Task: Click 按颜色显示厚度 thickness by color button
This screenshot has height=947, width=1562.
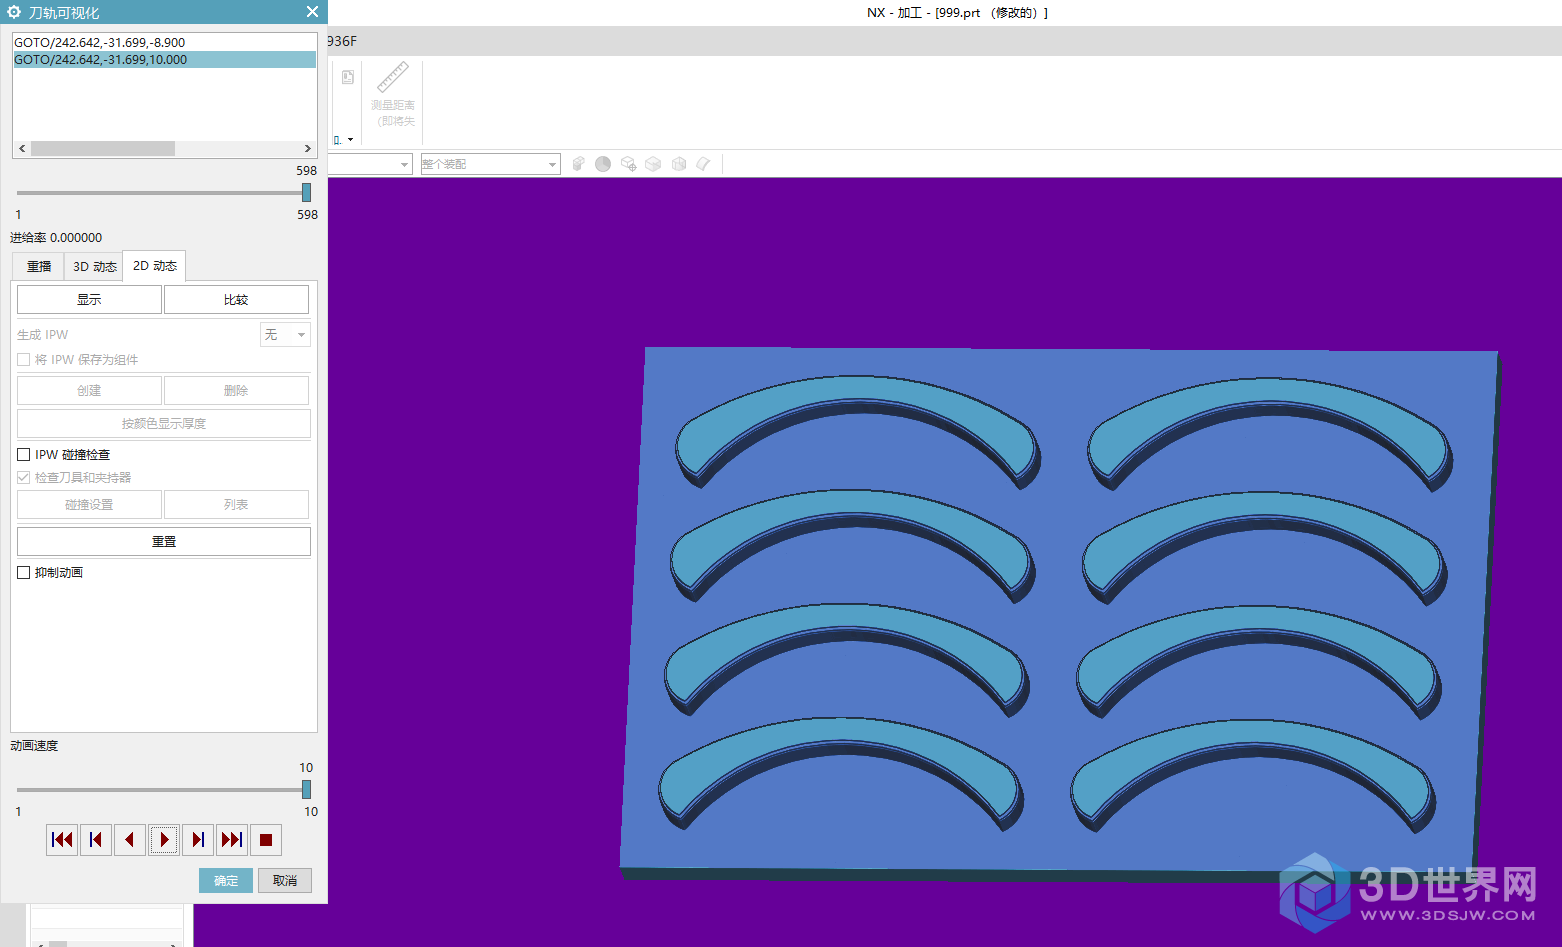Action: [164, 424]
